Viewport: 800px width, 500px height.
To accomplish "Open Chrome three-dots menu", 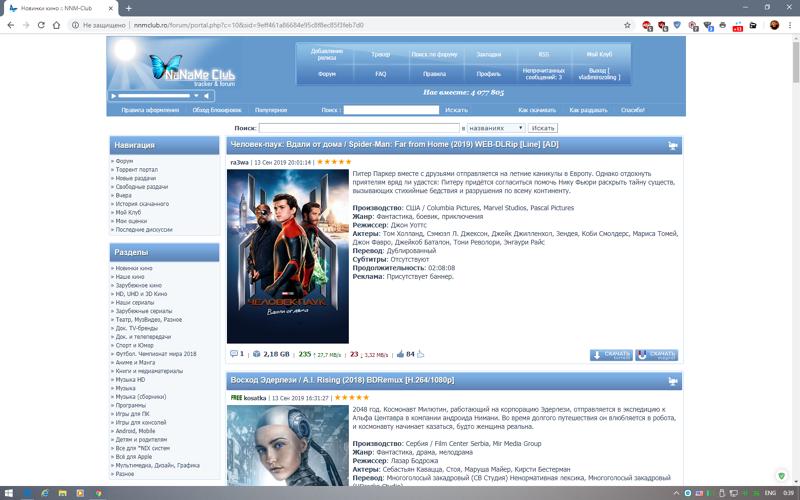I will pos(790,25).
